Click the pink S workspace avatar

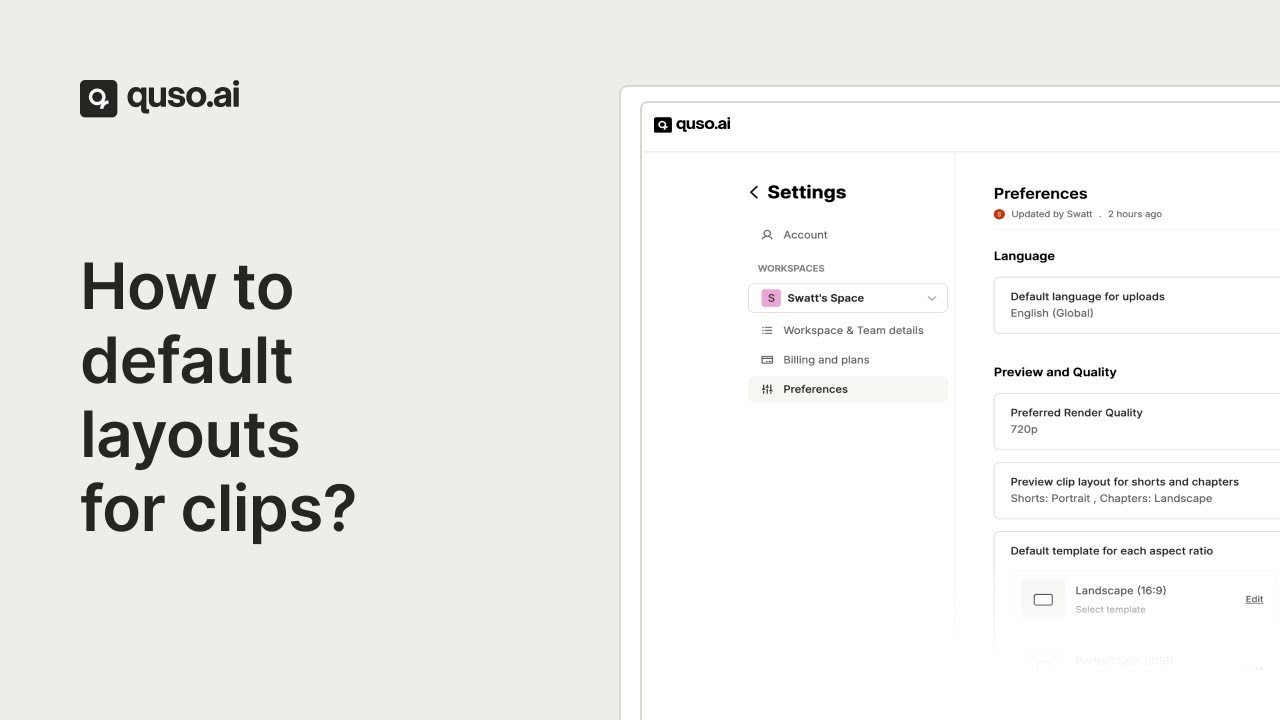[771, 298]
